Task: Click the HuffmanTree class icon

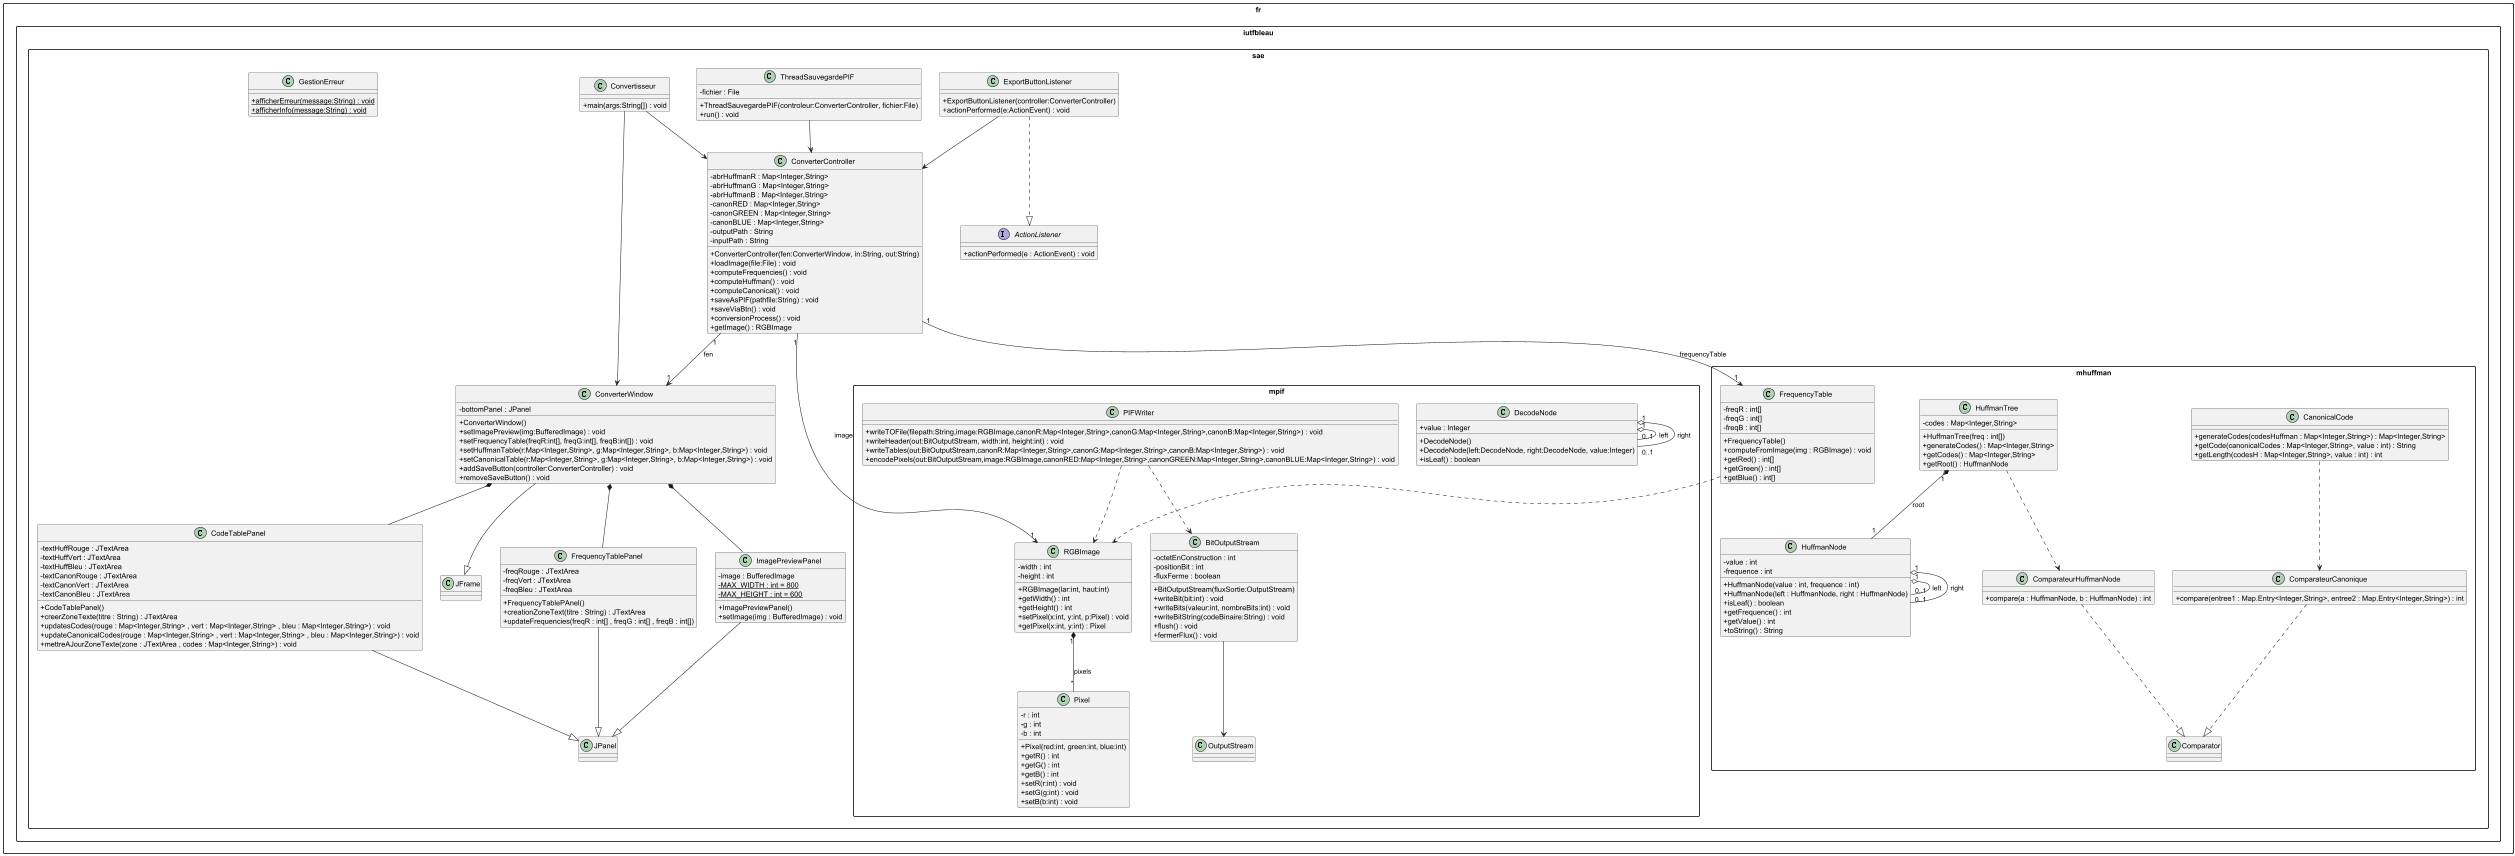Action: (1965, 408)
